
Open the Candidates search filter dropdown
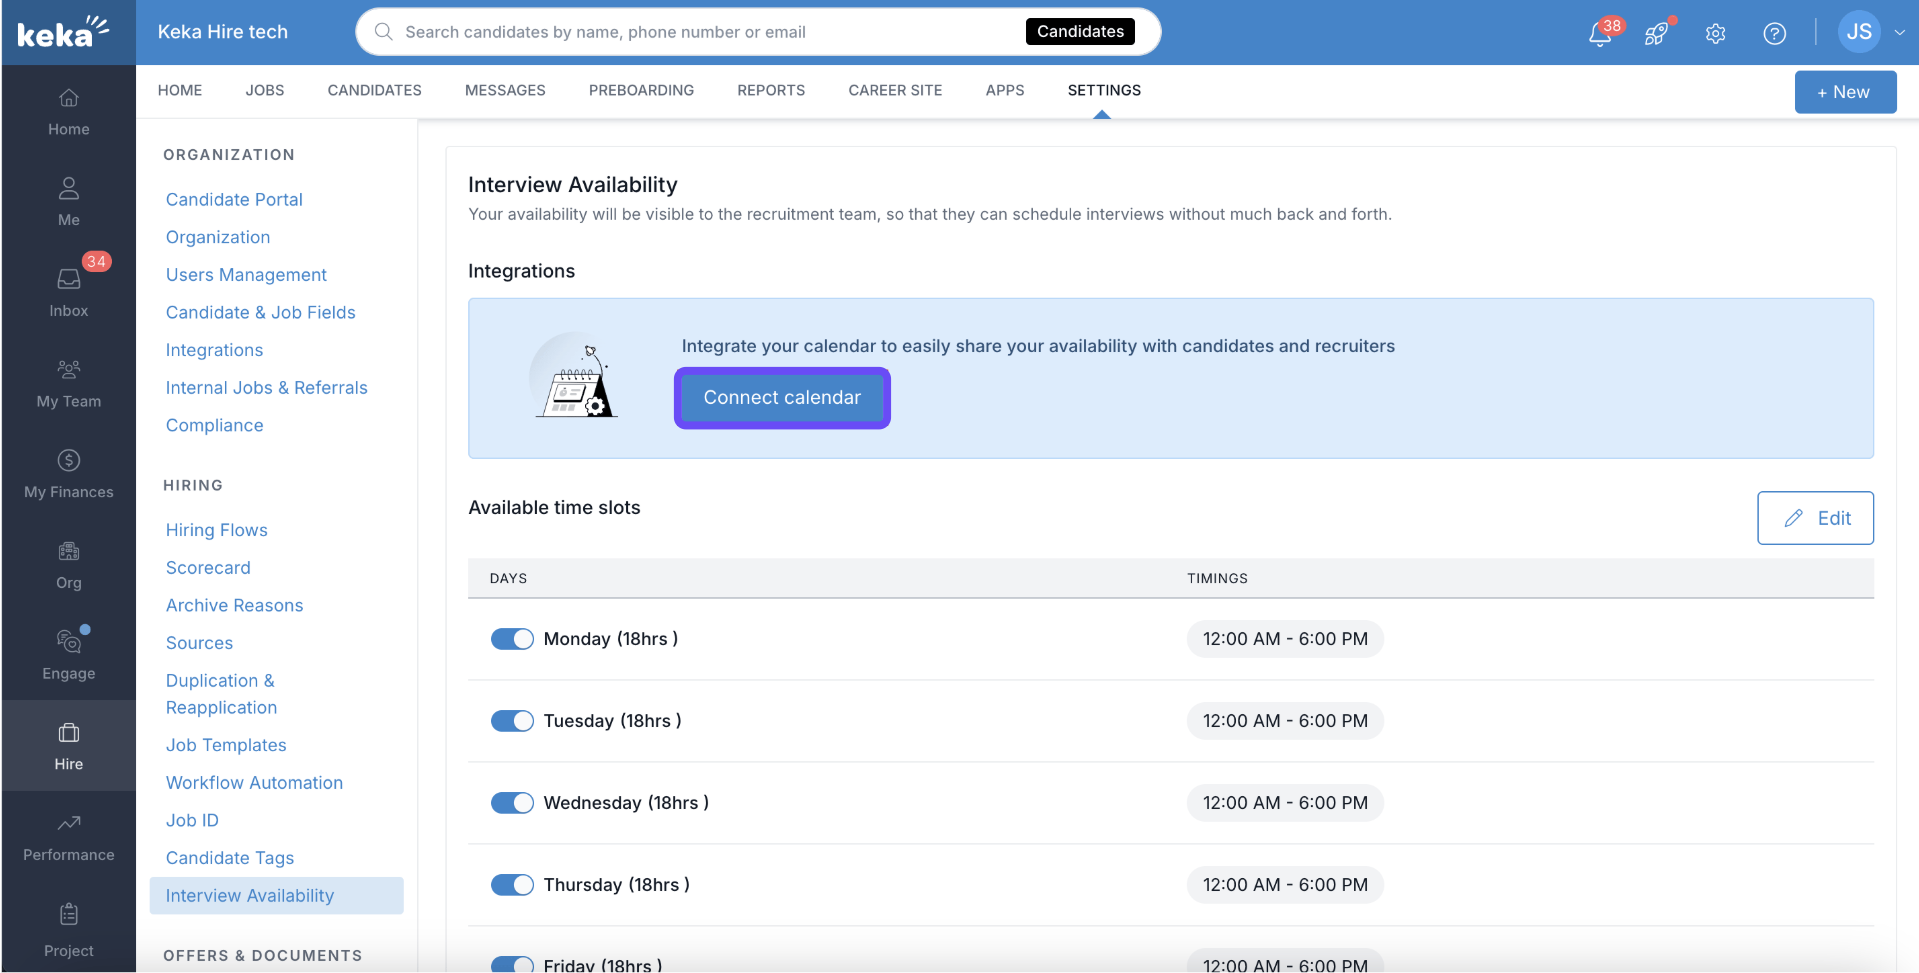click(x=1080, y=32)
